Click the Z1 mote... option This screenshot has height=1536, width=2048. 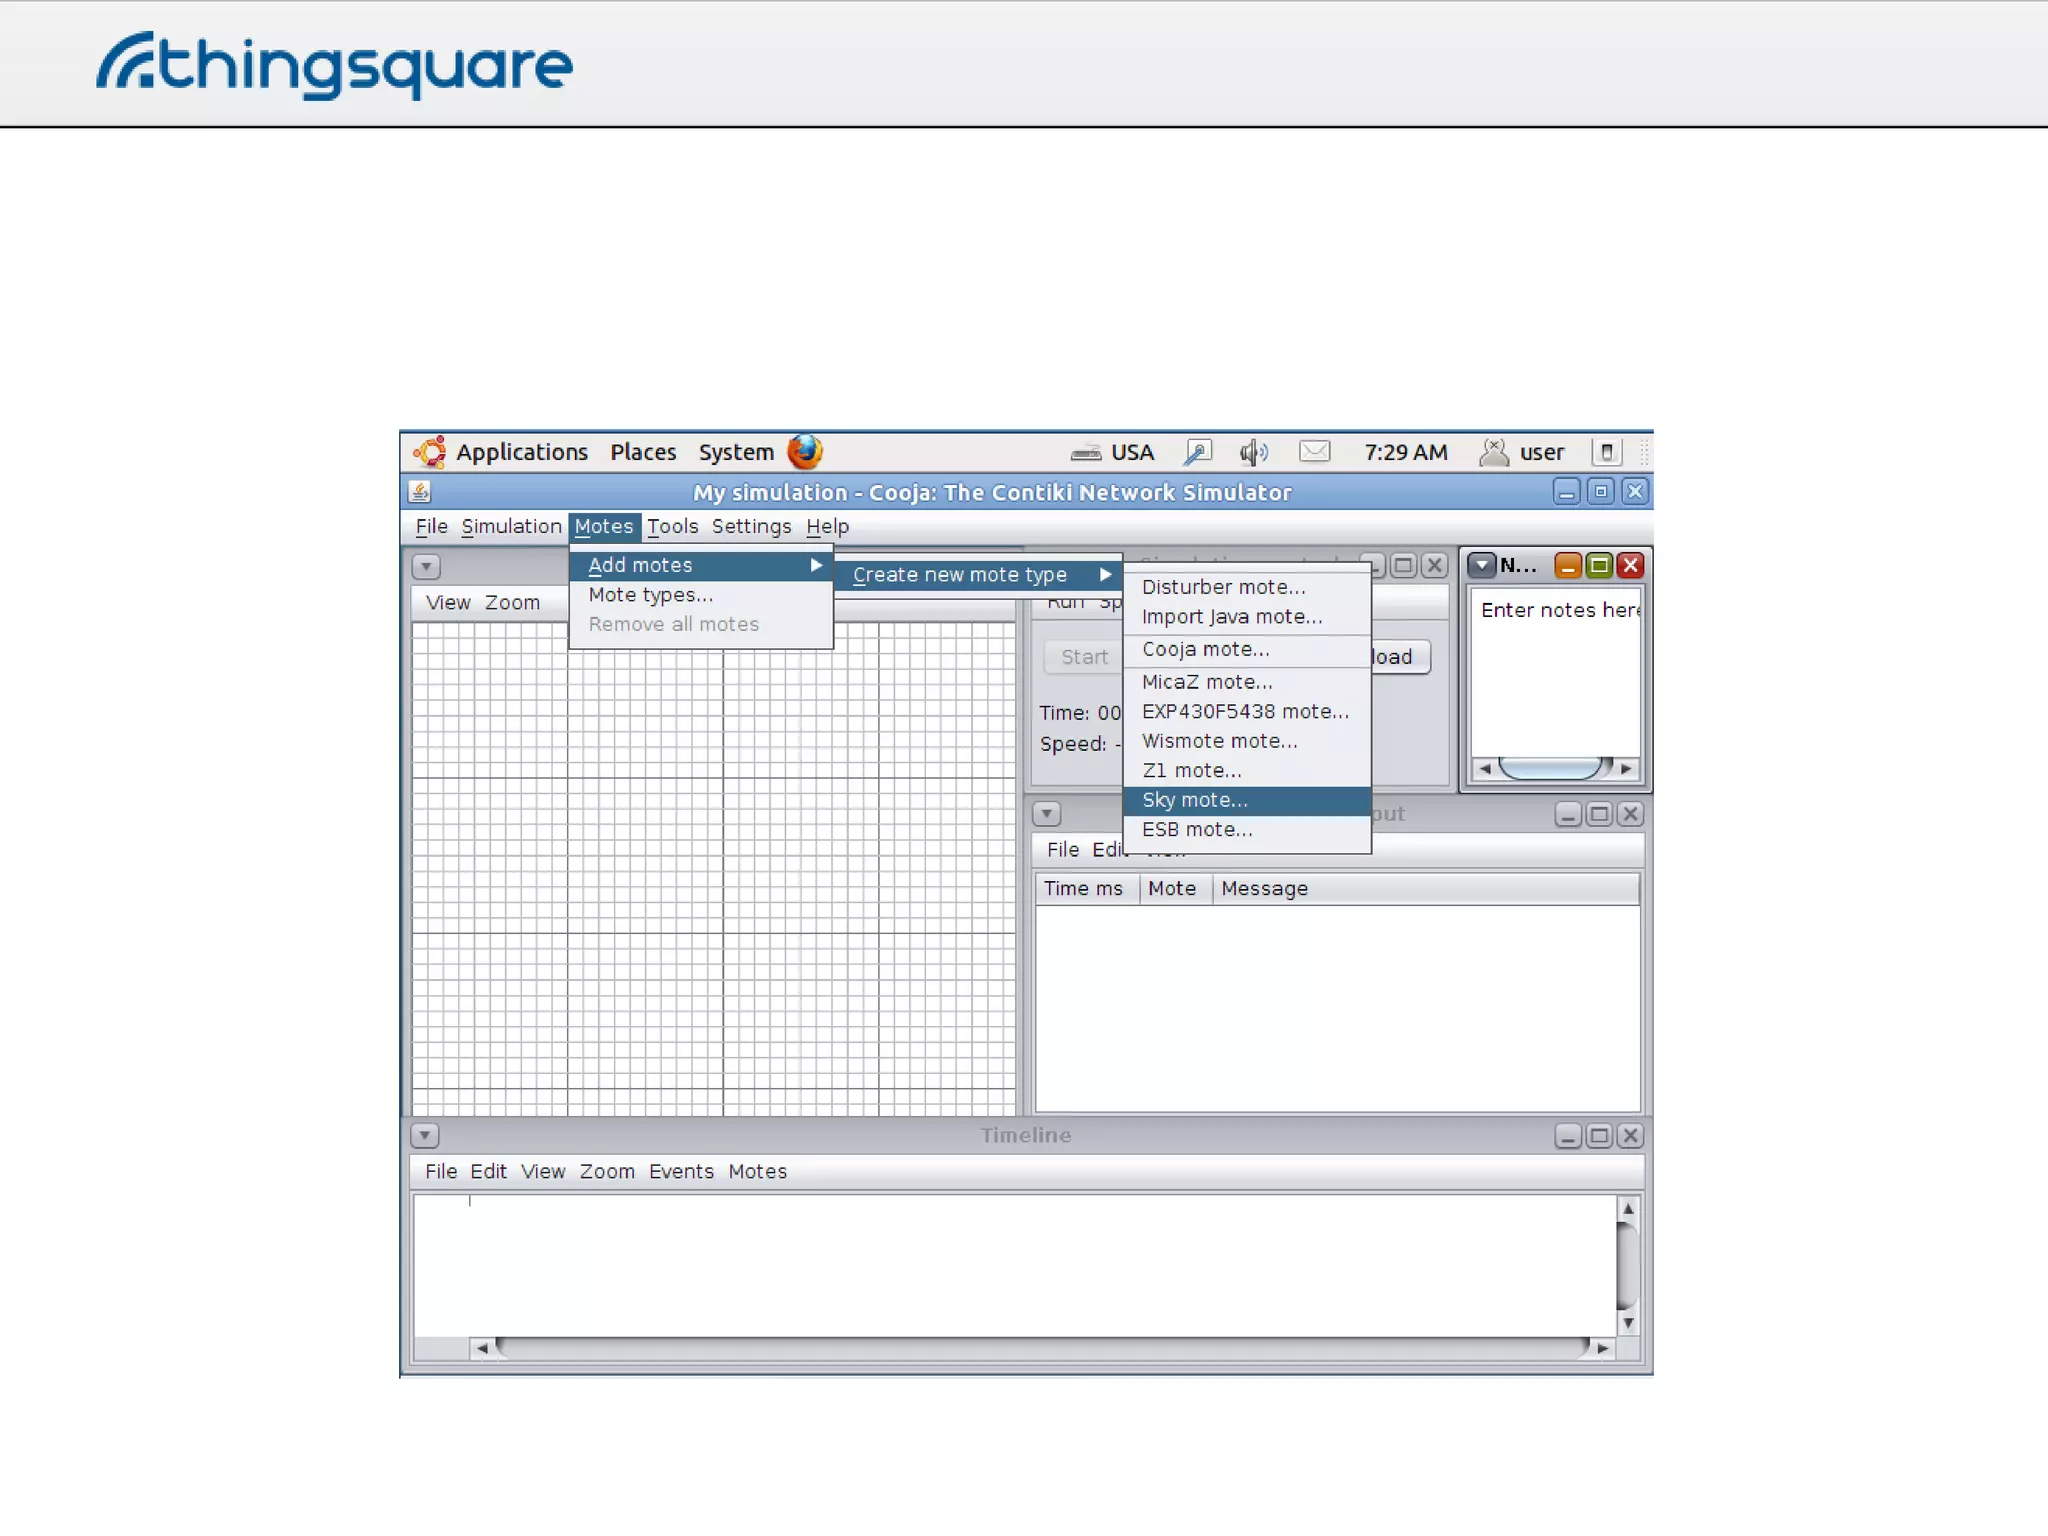coord(1191,771)
